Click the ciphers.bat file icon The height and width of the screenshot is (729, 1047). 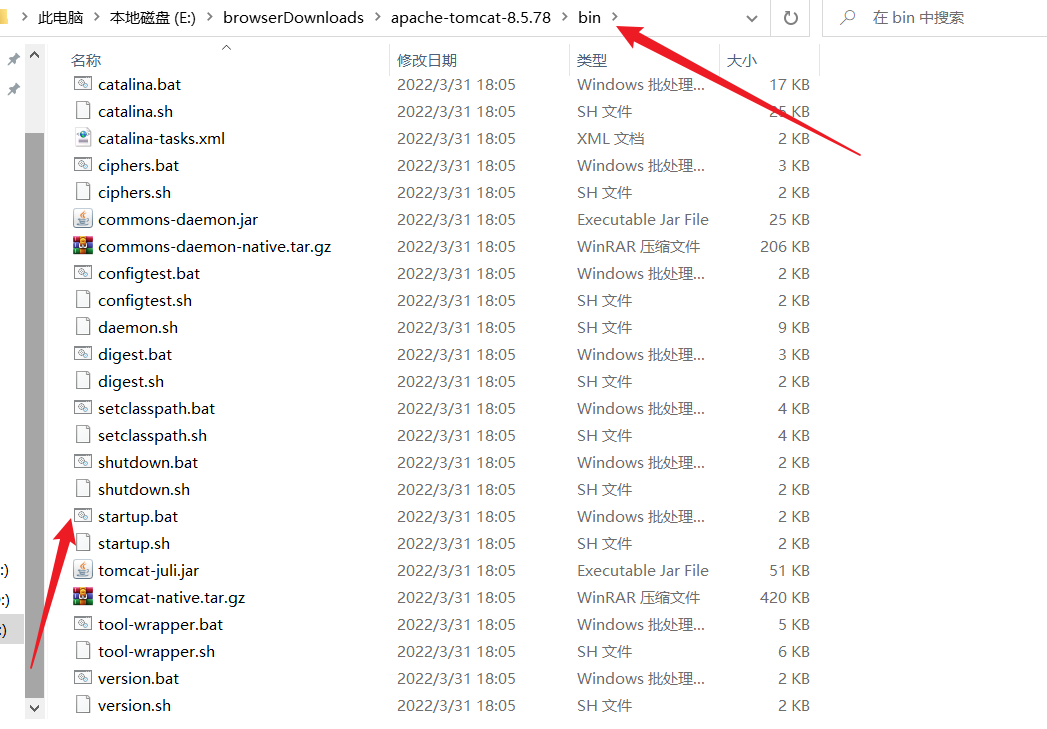click(83, 165)
